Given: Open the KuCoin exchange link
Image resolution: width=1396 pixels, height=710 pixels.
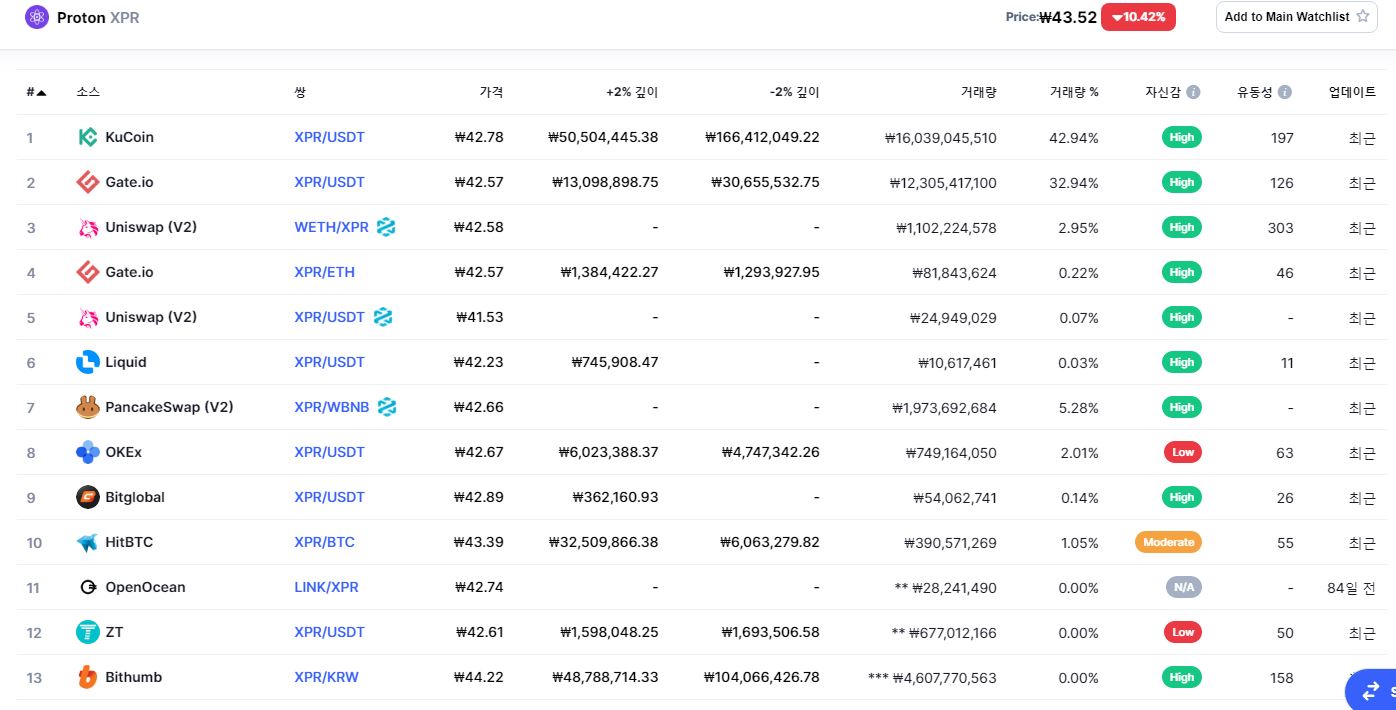Looking at the screenshot, I should [129, 137].
